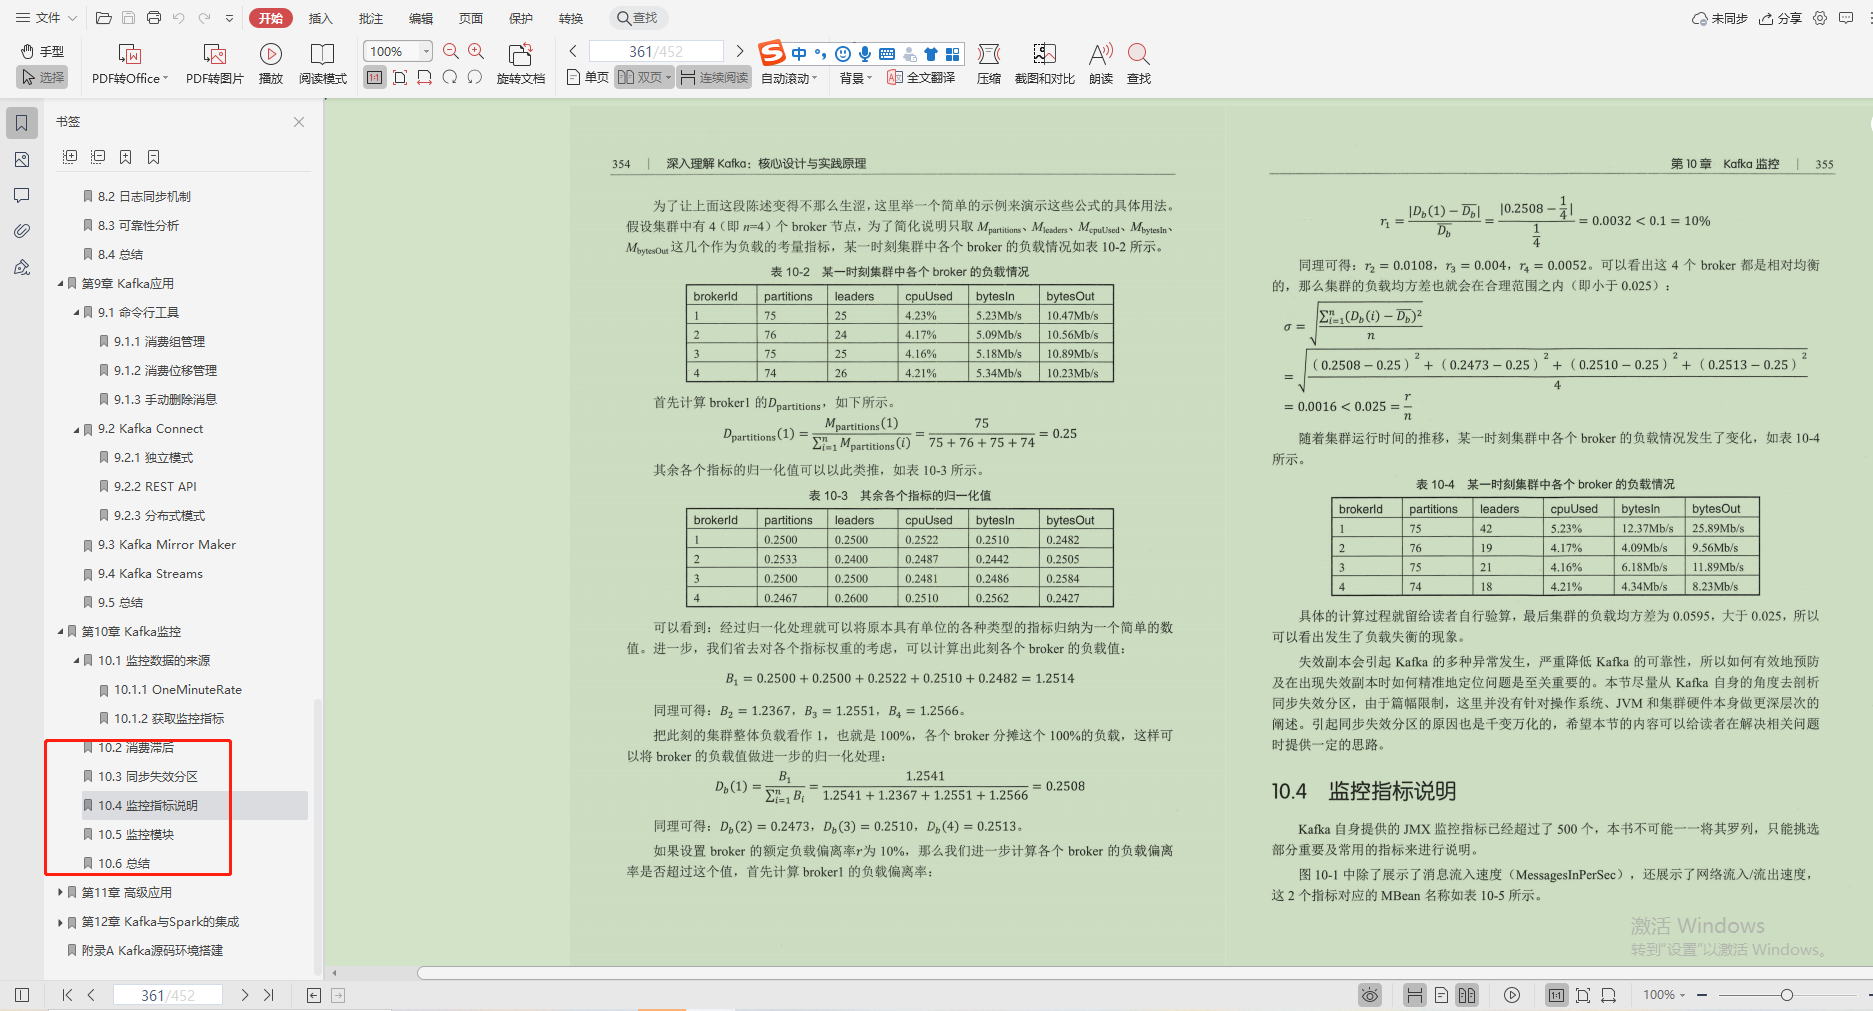This screenshot has width=1873, height=1011.
Task: Rotate page counterclockwise icon
Action: point(475,77)
